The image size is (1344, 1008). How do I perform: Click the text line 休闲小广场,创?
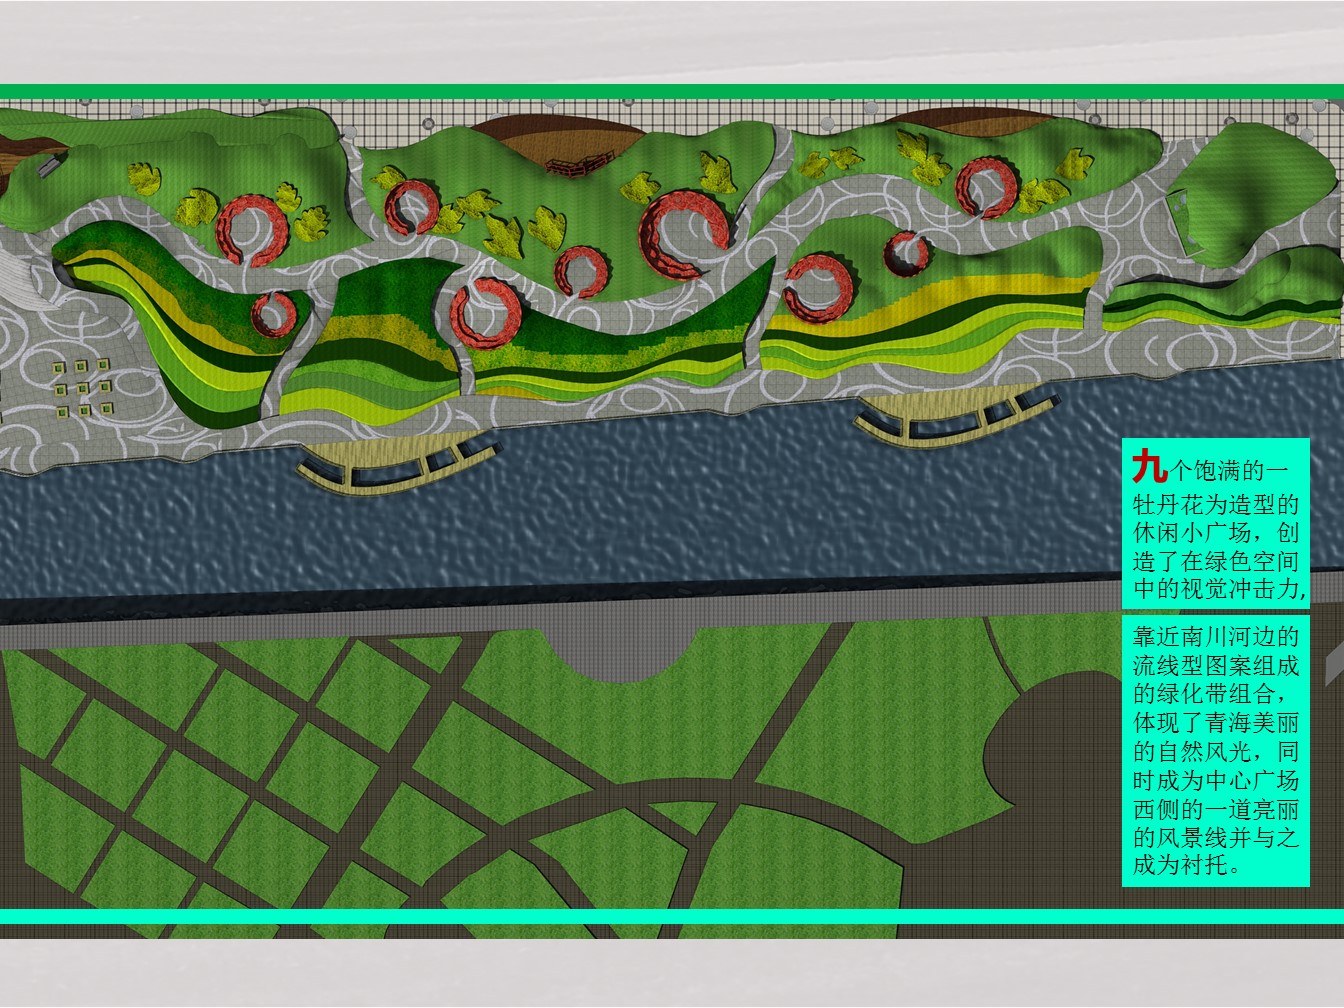click(x=1216, y=533)
